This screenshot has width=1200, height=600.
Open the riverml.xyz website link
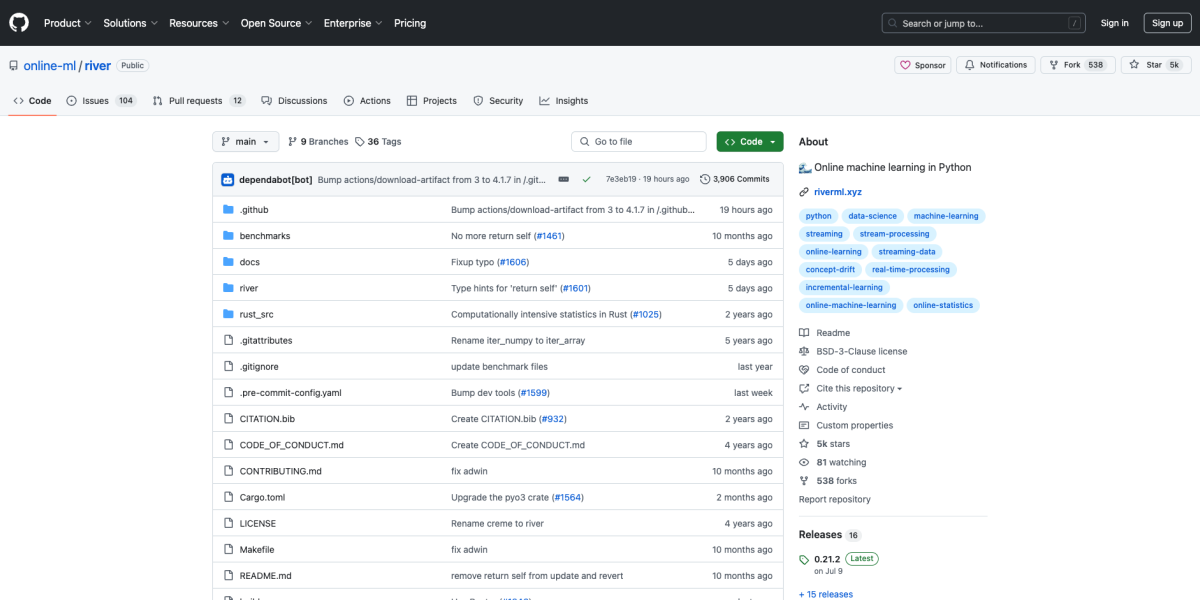pos(838,192)
